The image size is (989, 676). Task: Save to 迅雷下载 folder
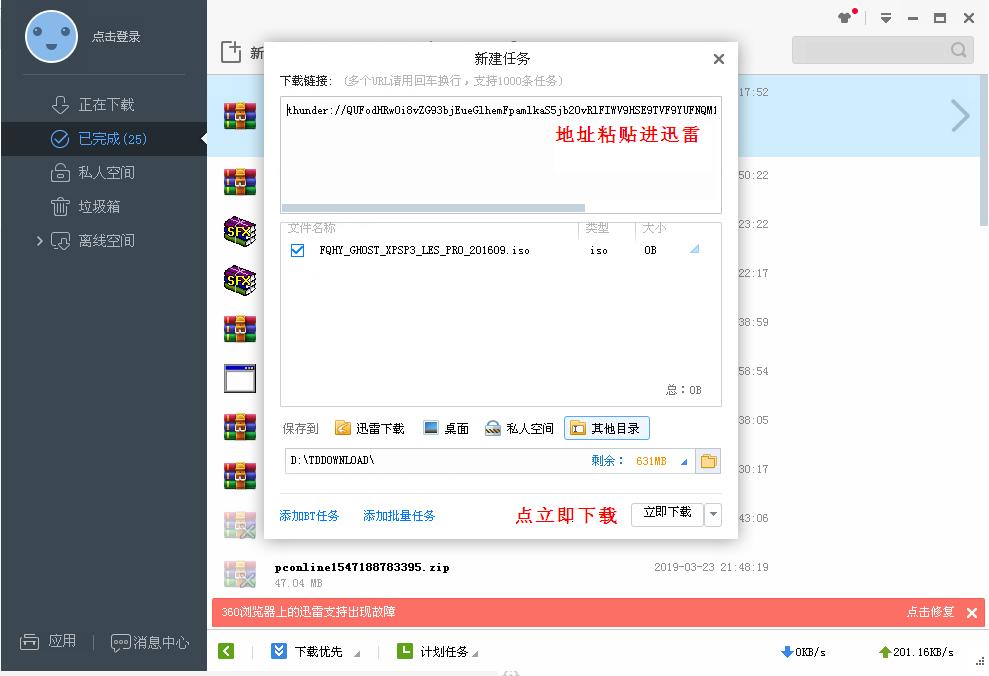tap(370, 429)
